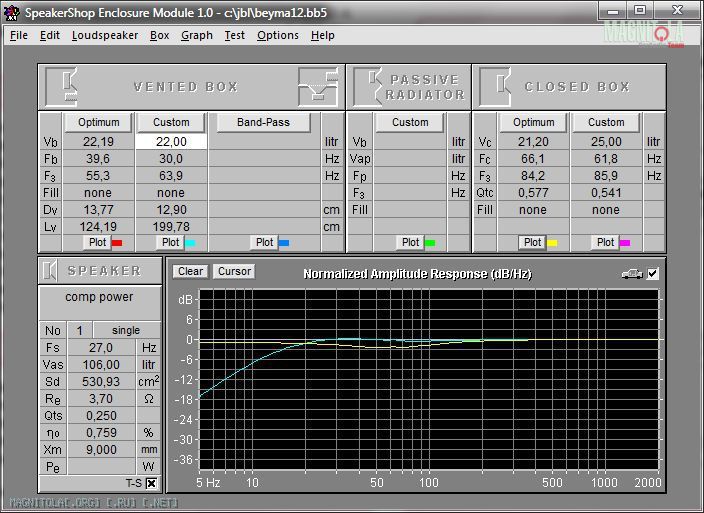This screenshot has width=704, height=513.
Task: Click the closed box enclosure icon
Action: [495, 87]
